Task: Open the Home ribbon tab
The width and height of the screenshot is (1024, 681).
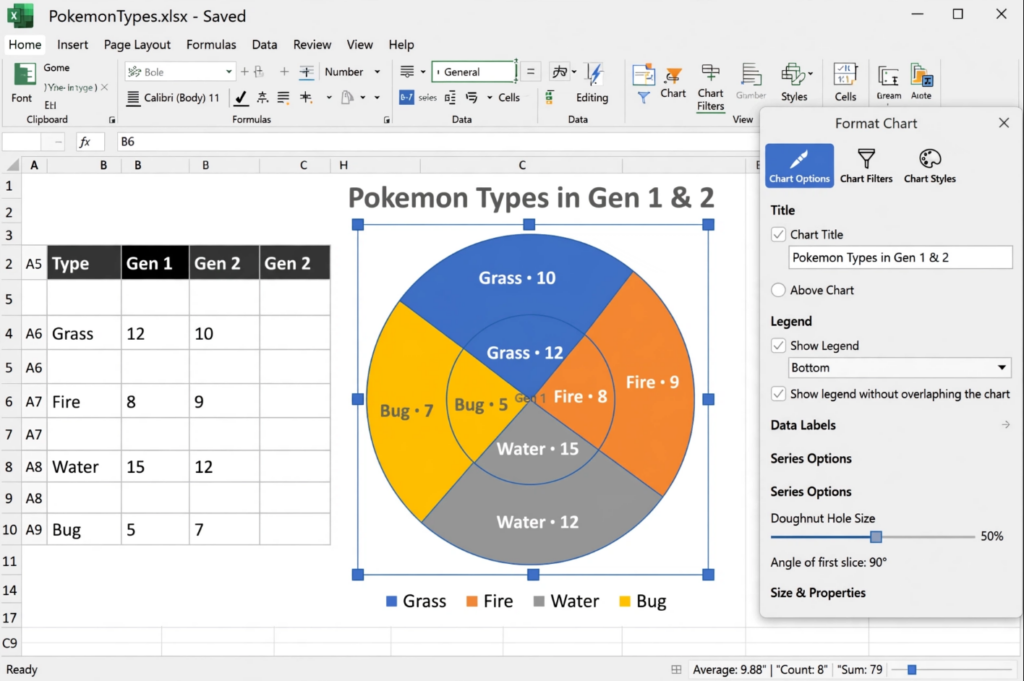Action: [25, 44]
